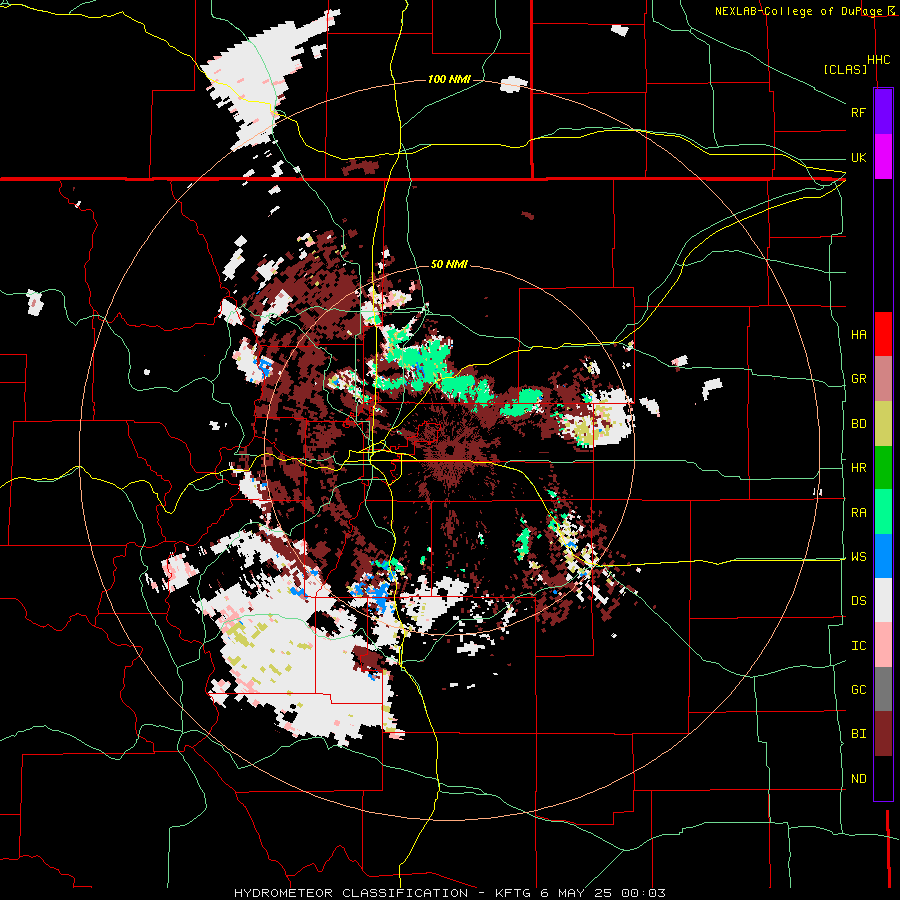The height and width of the screenshot is (900, 900).
Task: Click the magenta UK legend color swatch
Action: pyautogui.click(x=883, y=157)
